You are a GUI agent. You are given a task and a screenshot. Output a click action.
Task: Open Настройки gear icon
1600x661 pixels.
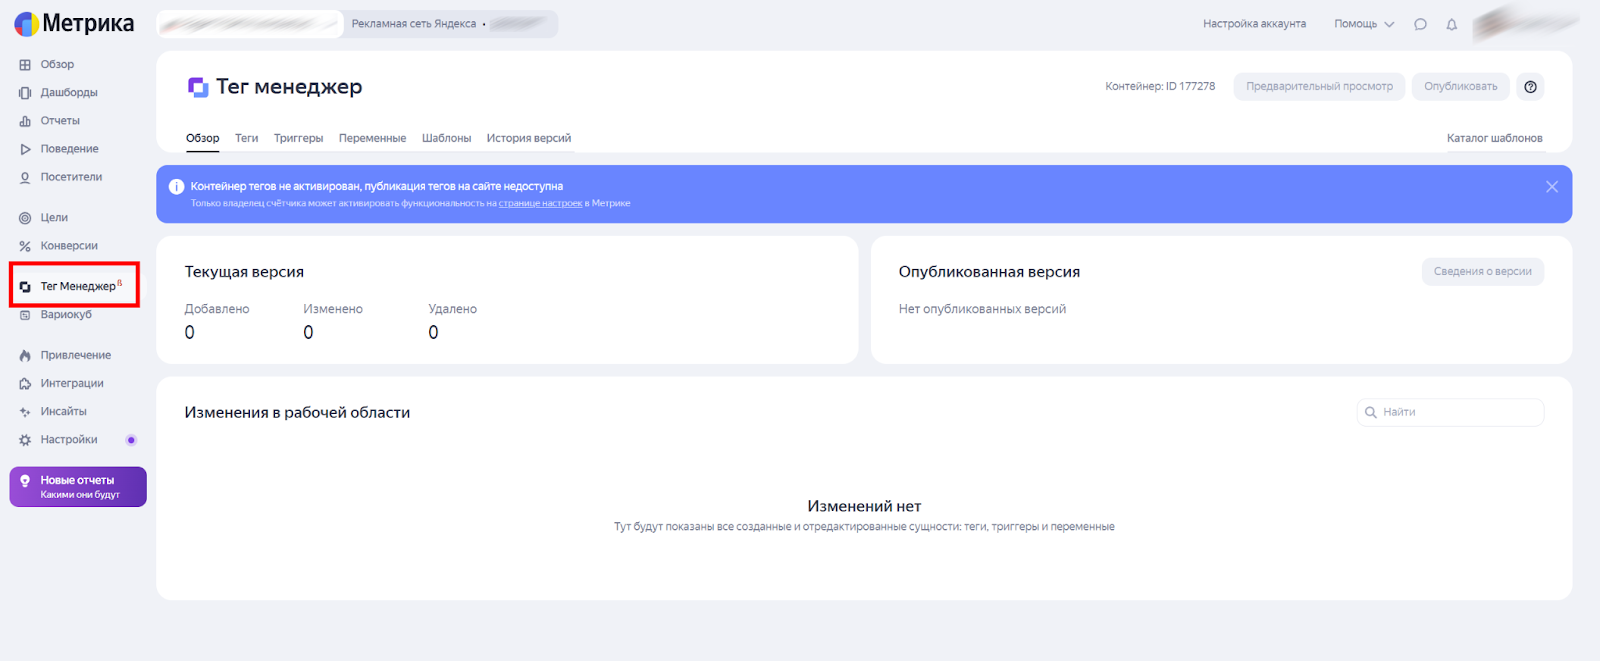point(25,440)
